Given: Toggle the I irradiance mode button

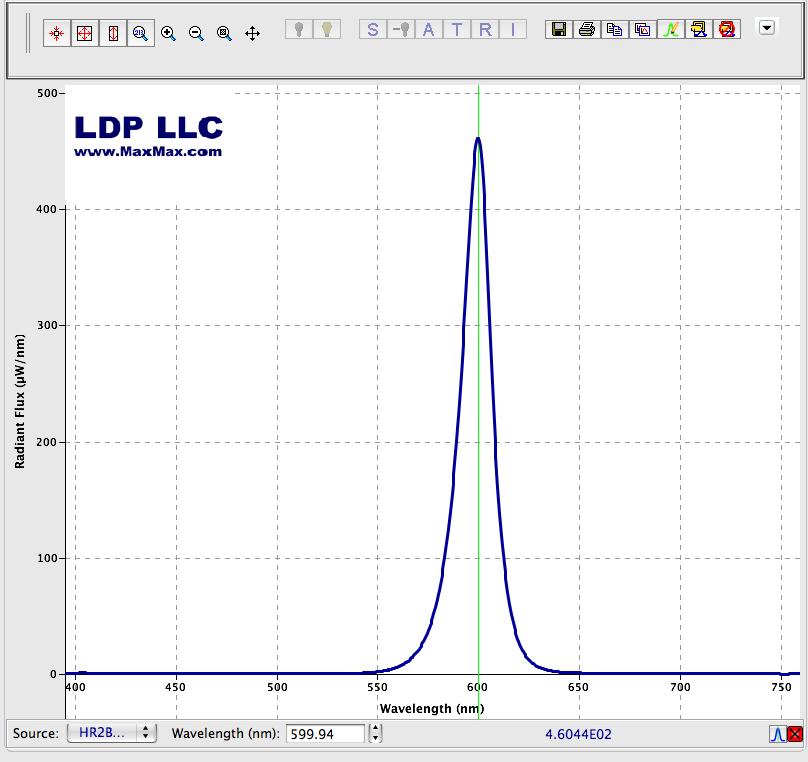Looking at the screenshot, I should 513,29.
